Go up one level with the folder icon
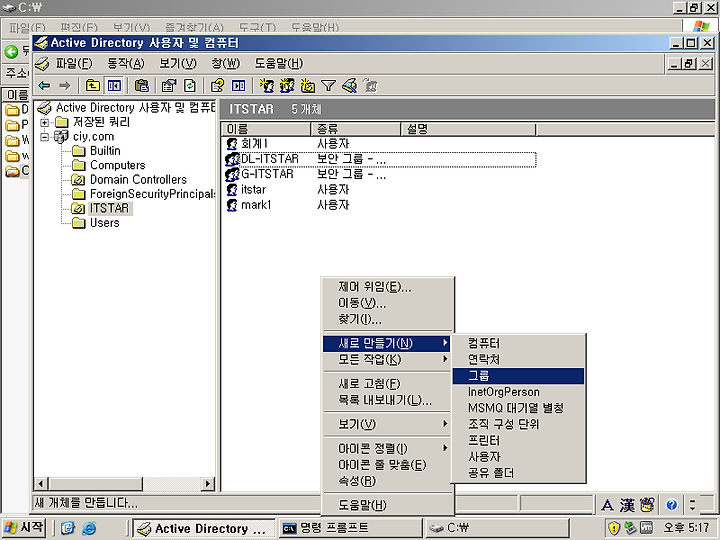 93,86
